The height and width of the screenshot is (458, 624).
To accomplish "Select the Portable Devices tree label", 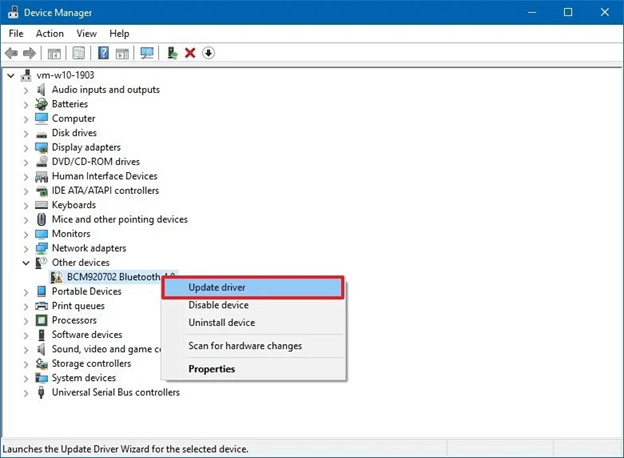I will click(86, 291).
